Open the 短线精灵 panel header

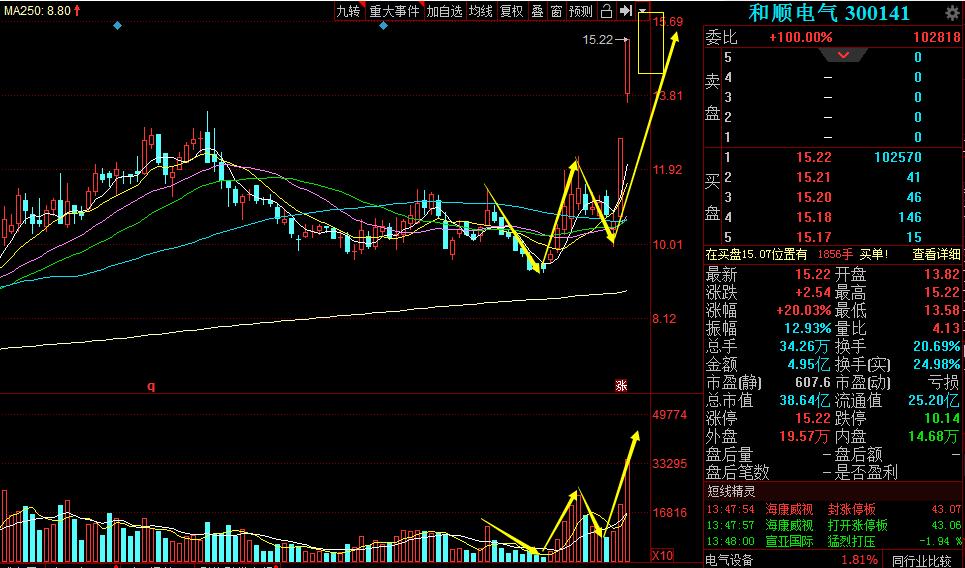point(731,491)
